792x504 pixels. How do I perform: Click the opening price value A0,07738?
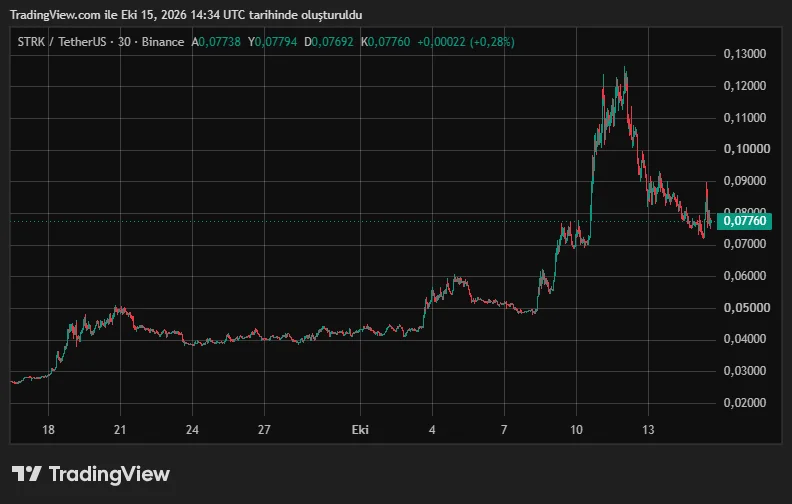pyautogui.click(x=216, y=42)
